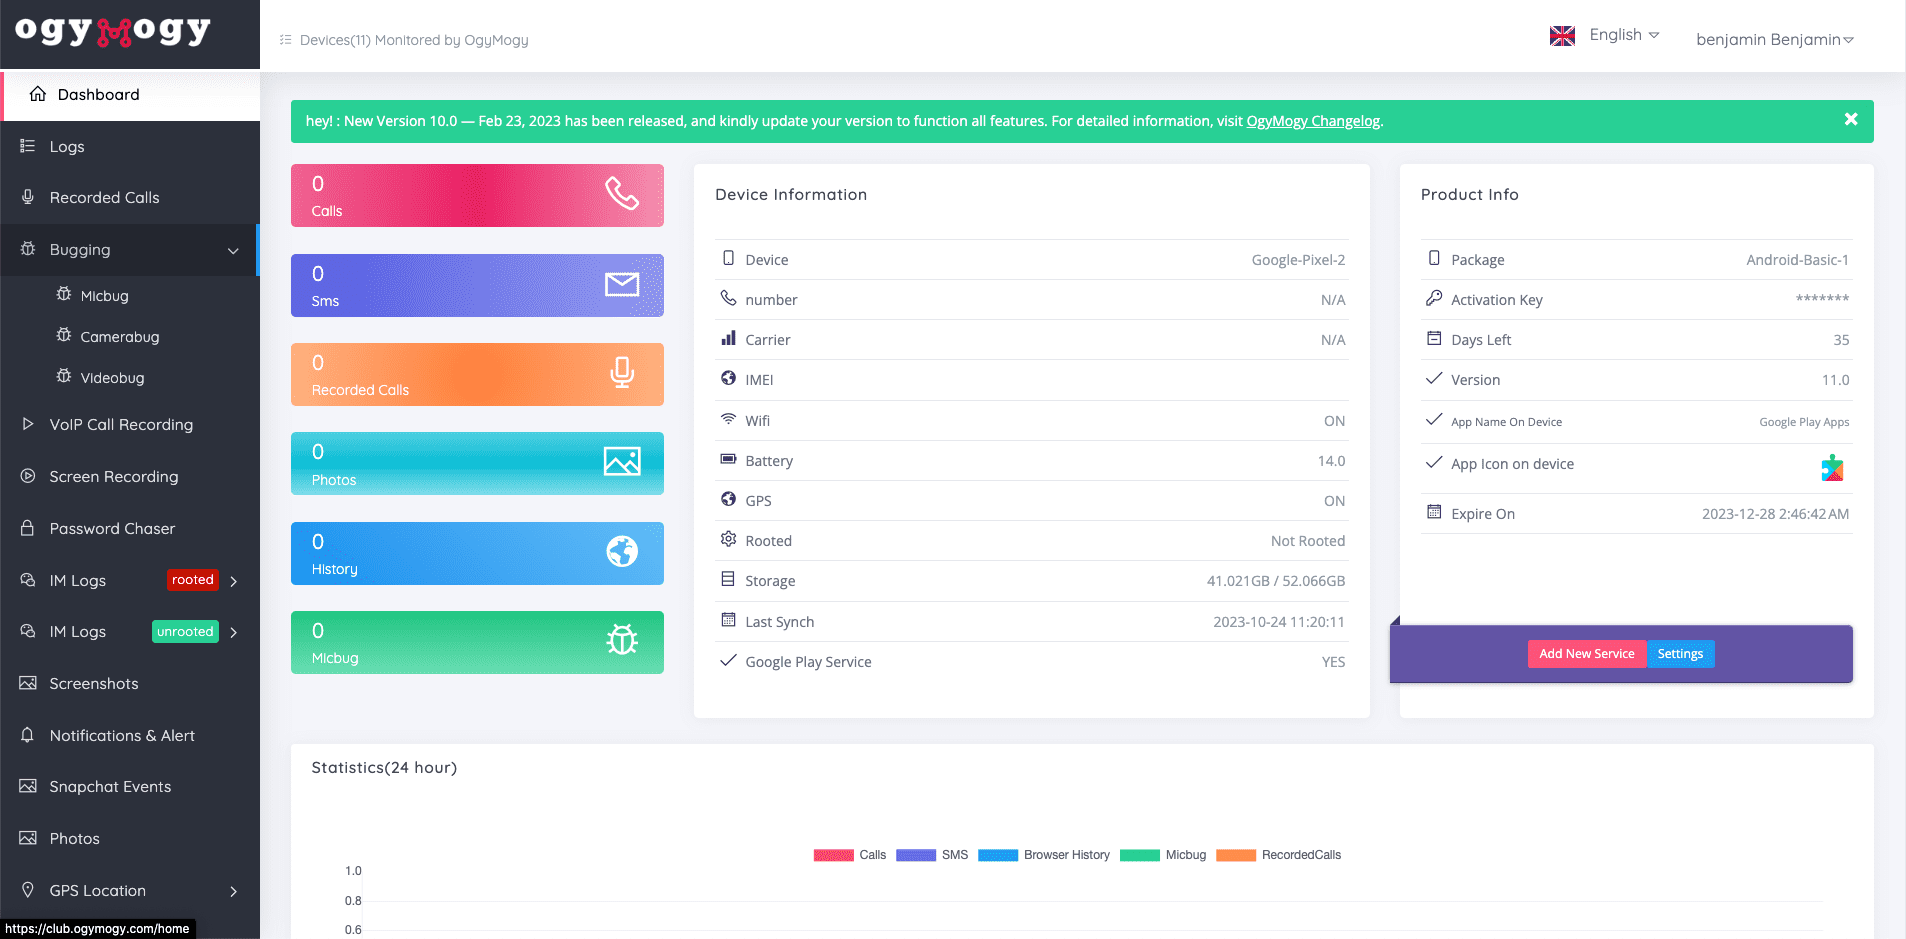Open the OgyMogy Changelog link
This screenshot has width=1906, height=939.
1313,121
